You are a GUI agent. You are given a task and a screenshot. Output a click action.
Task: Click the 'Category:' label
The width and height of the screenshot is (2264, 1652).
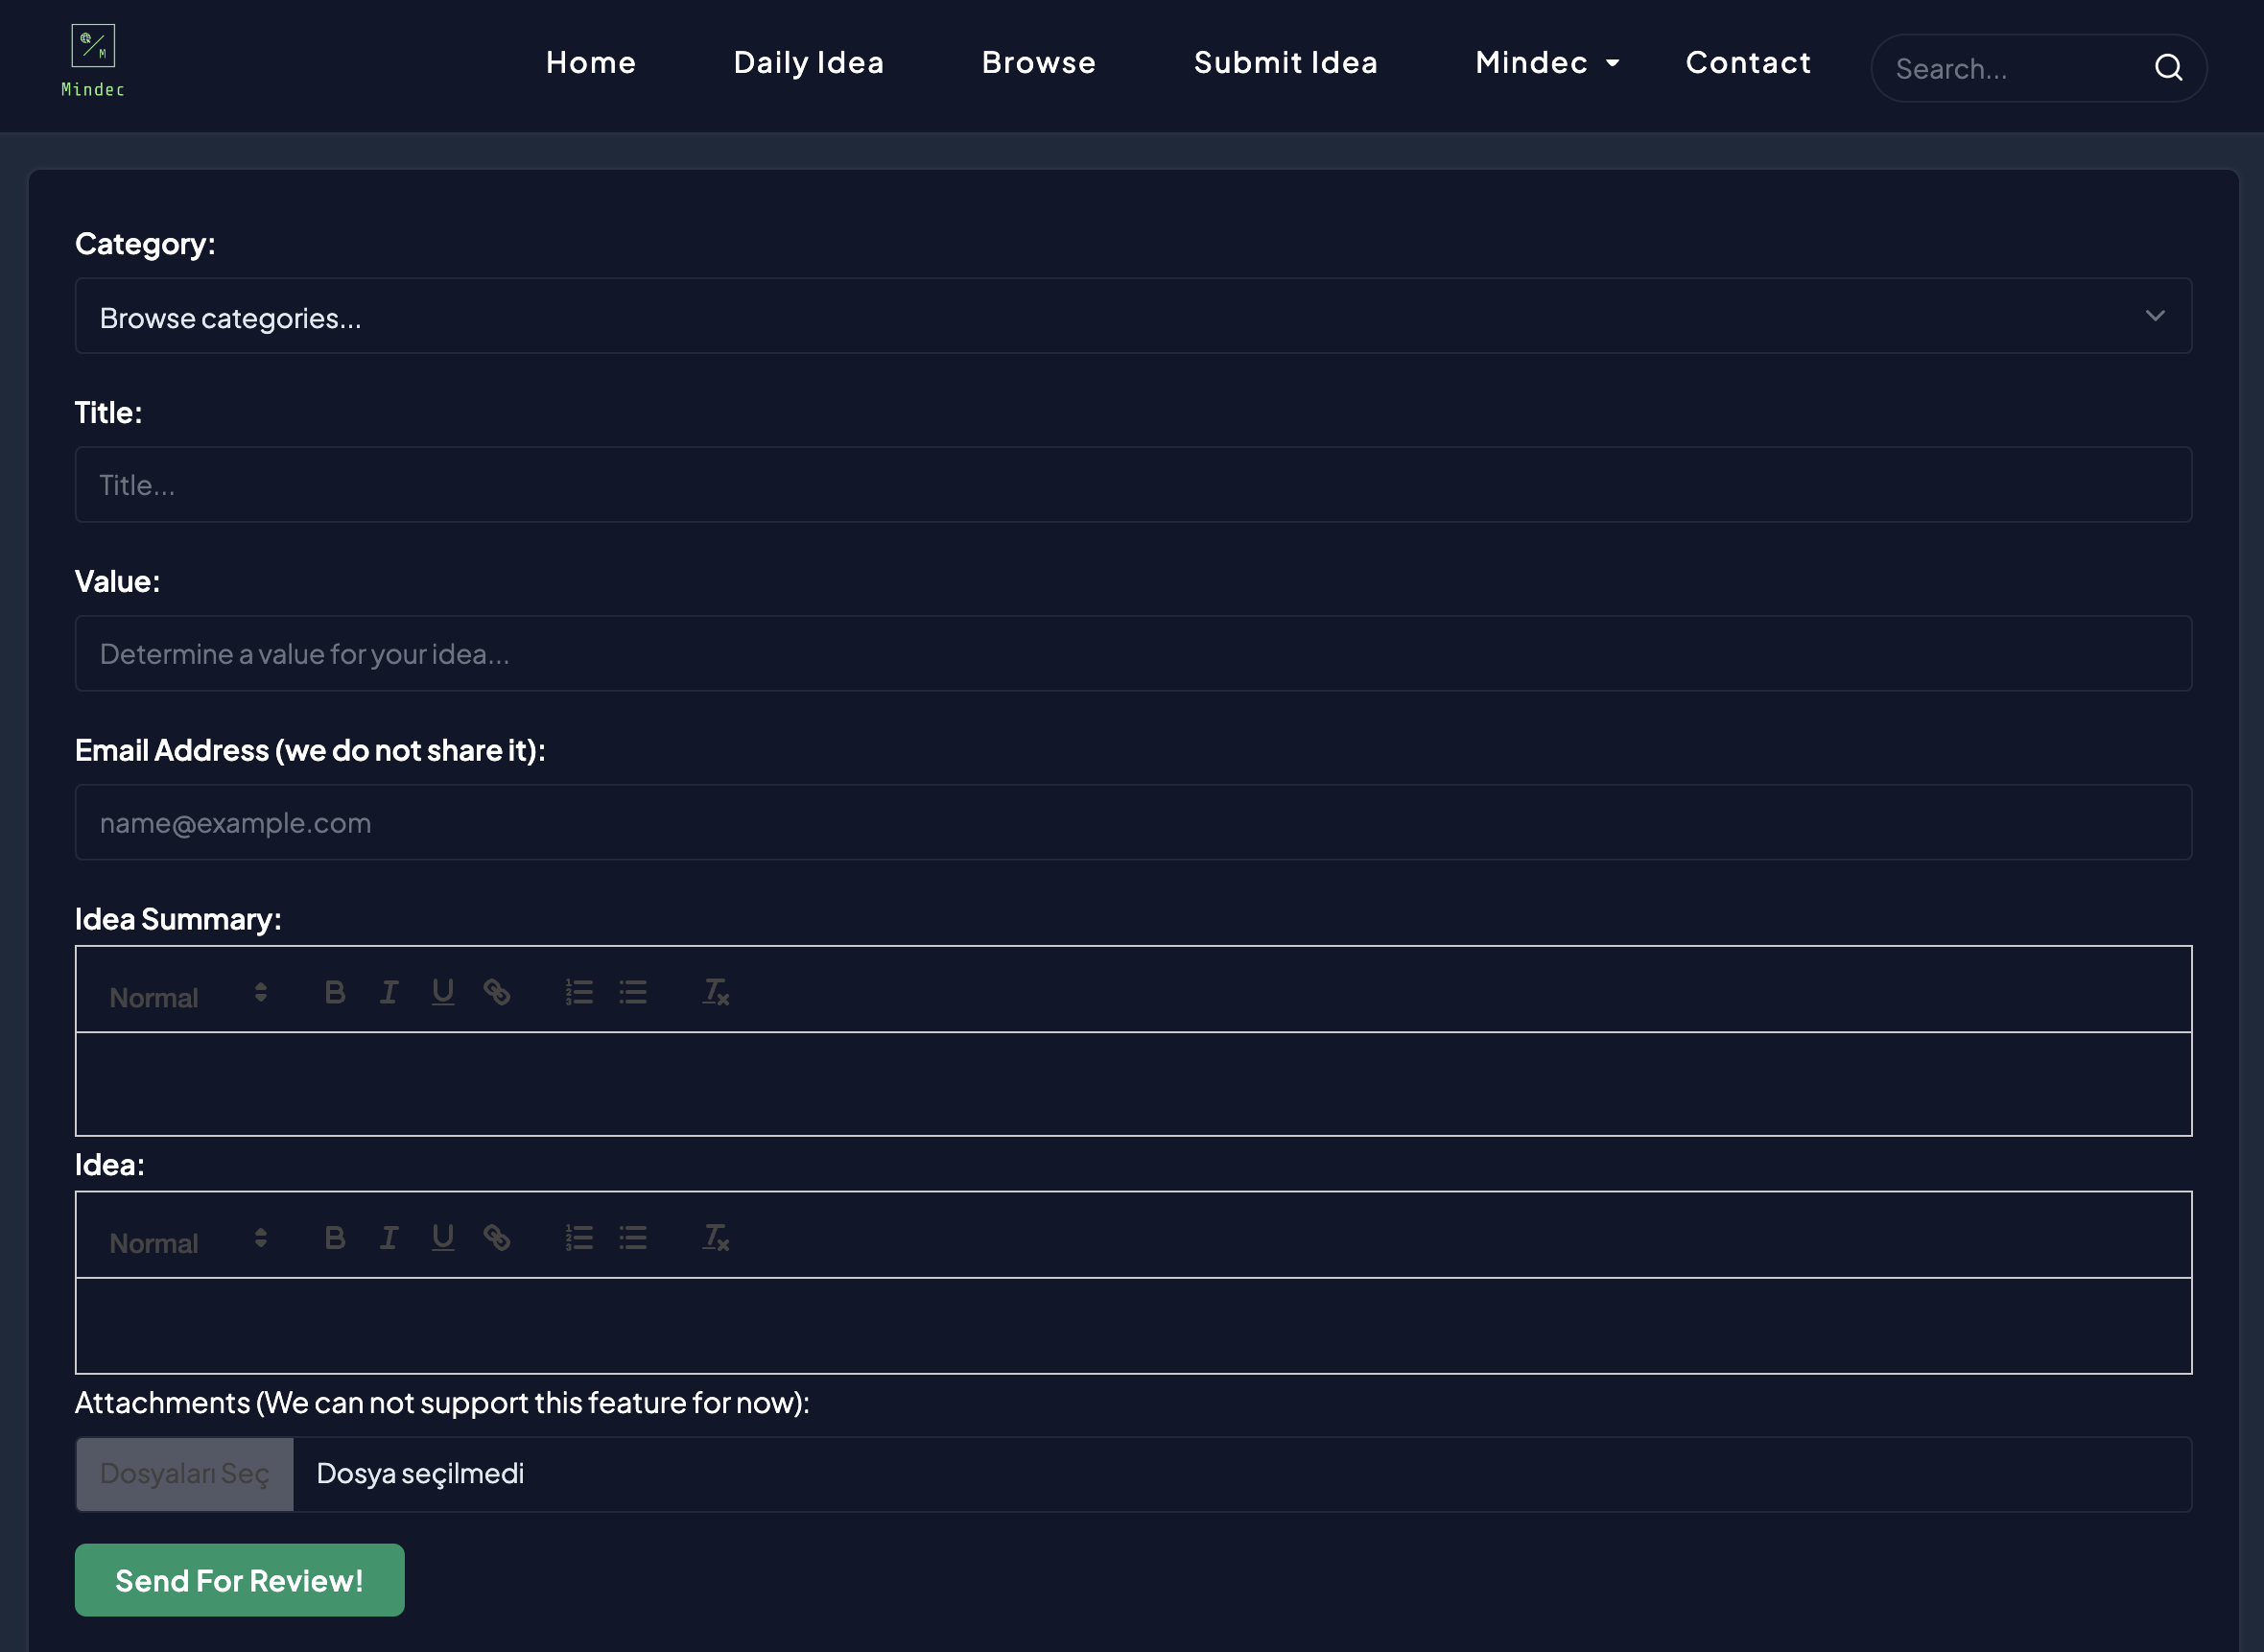point(145,244)
